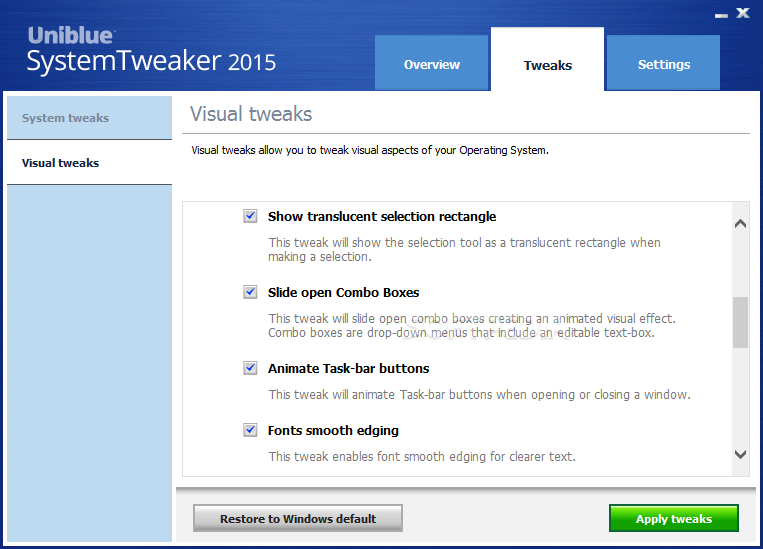Select Visual tweaks in the sidebar
This screenshot has width=763, height=549.
(90, 163)
